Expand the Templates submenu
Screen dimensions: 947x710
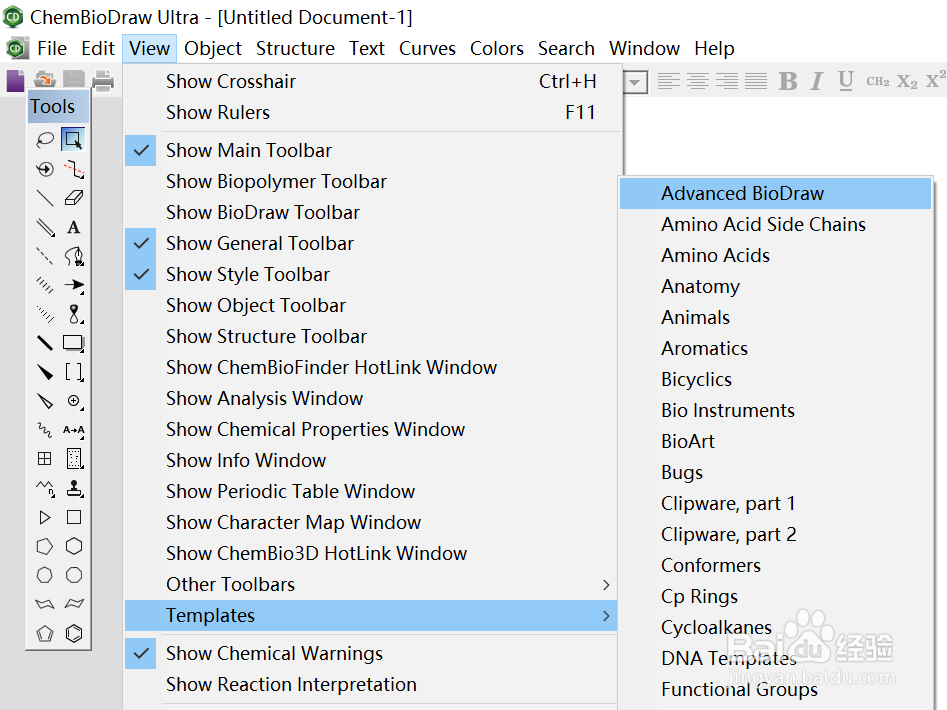coord(372,616)
